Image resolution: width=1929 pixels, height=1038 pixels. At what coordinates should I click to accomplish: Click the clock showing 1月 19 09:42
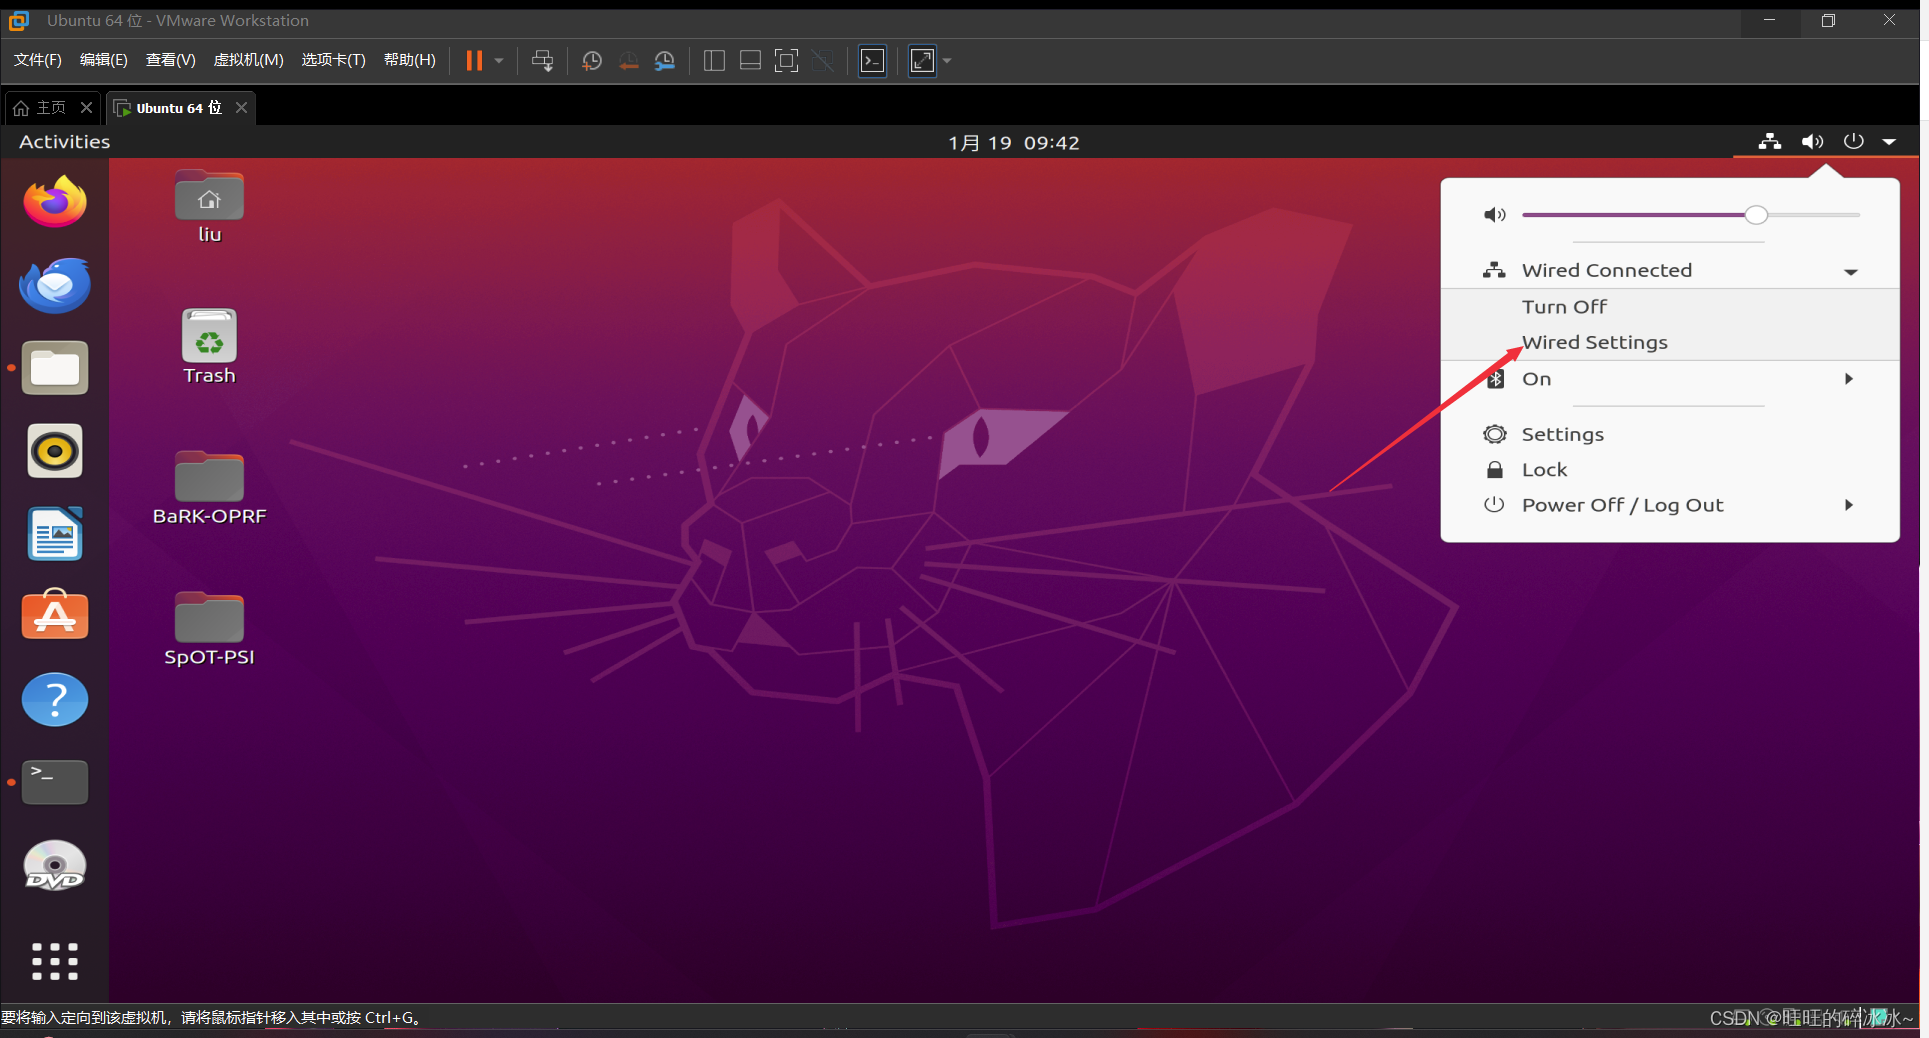[x=1014, y=142]
